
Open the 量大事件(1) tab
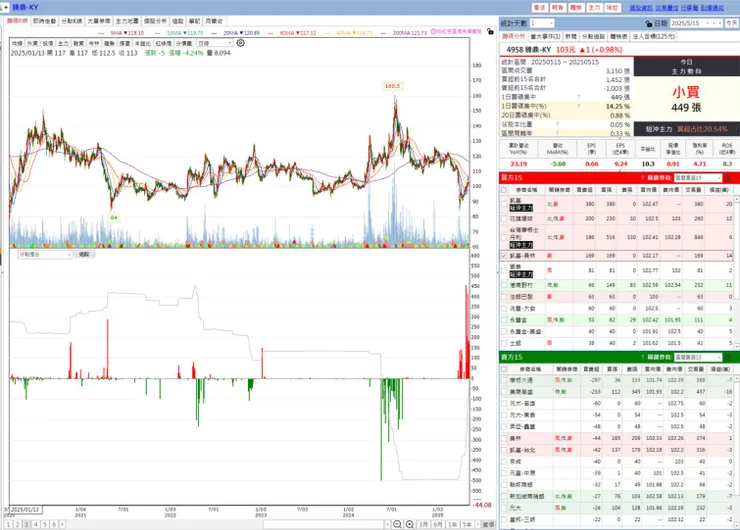pyautogui.click(x=546, y=36)
